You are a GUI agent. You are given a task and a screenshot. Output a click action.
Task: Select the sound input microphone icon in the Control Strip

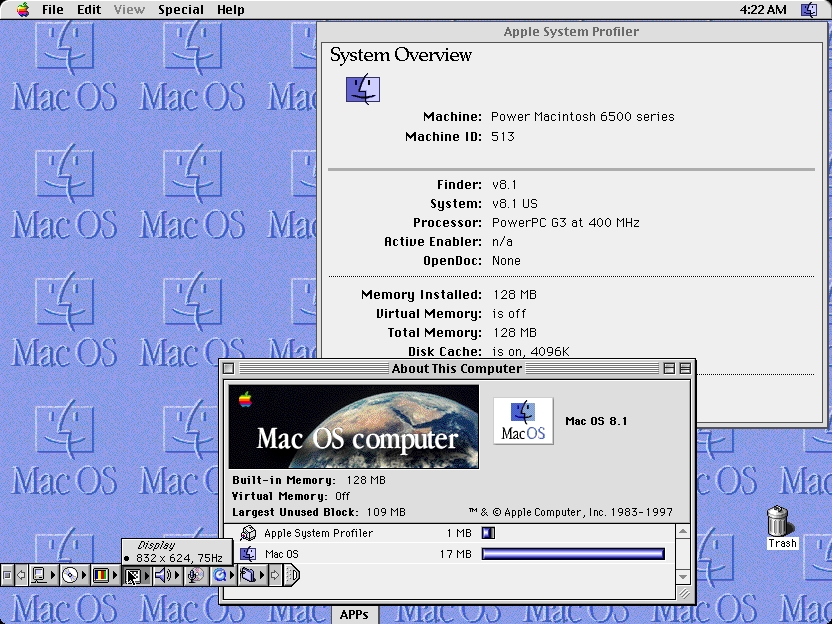point(196,575)
